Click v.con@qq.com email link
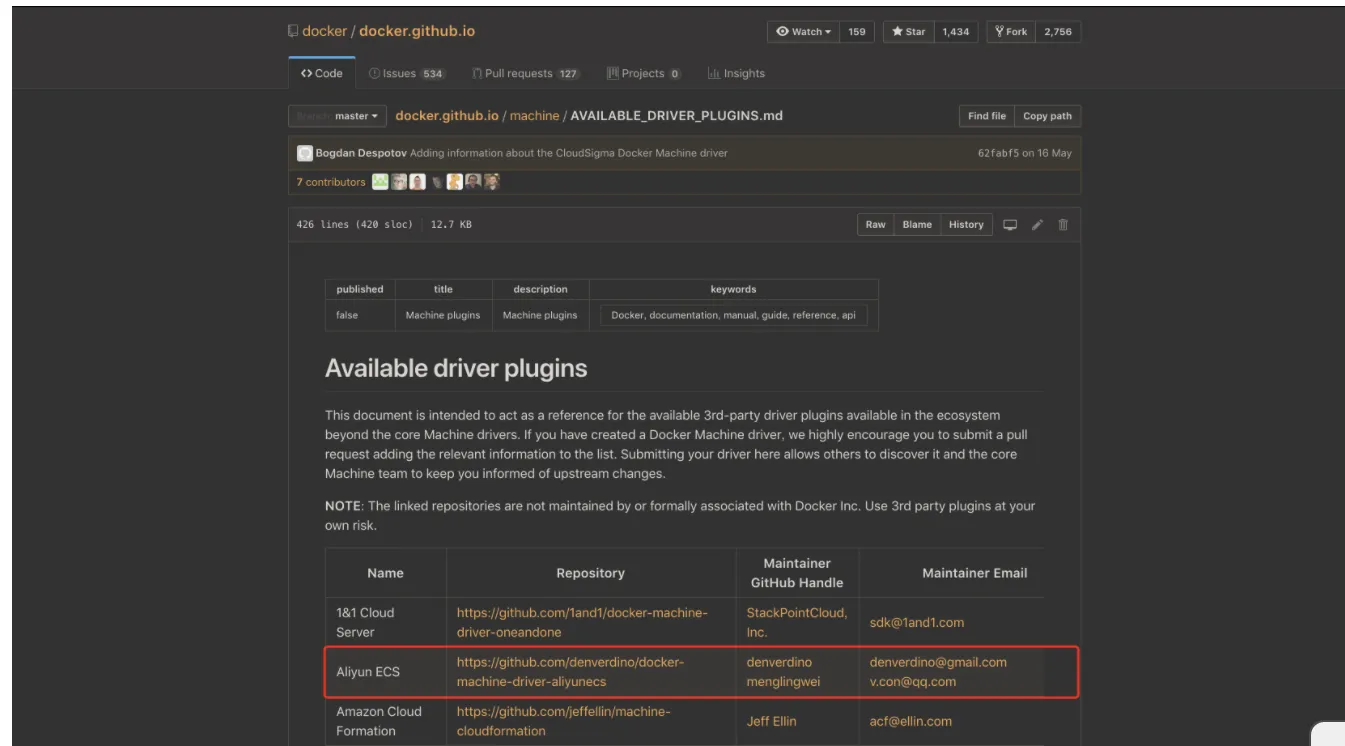 tap(913, 682)
